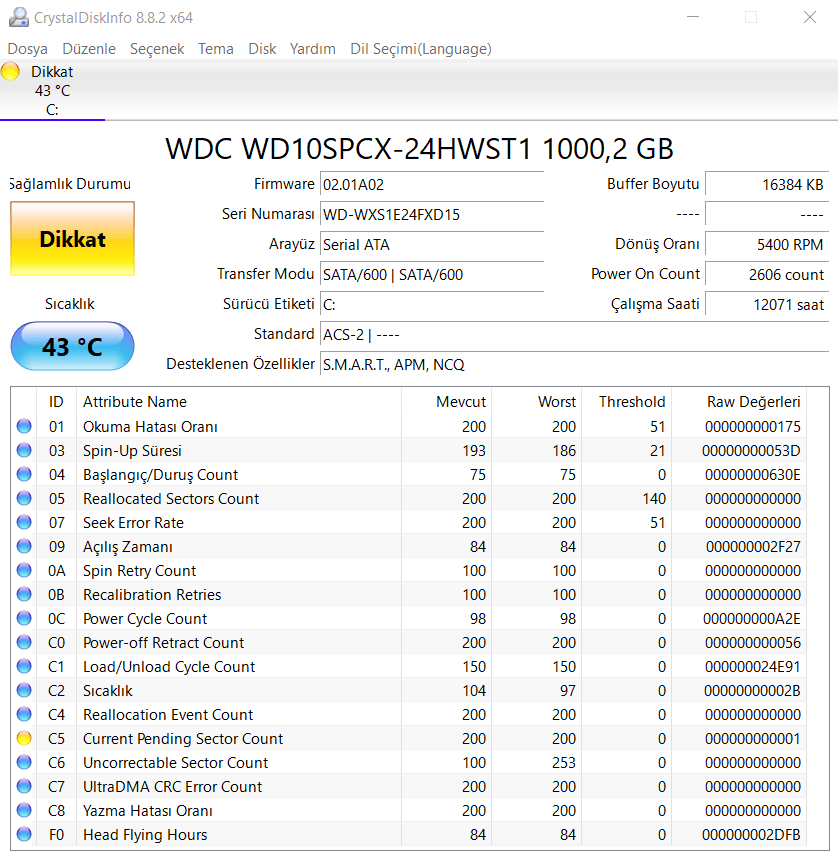Click status icon for Recalibration Retries row
The width and height of the screenshot is (838, 861).
[24, 594]
